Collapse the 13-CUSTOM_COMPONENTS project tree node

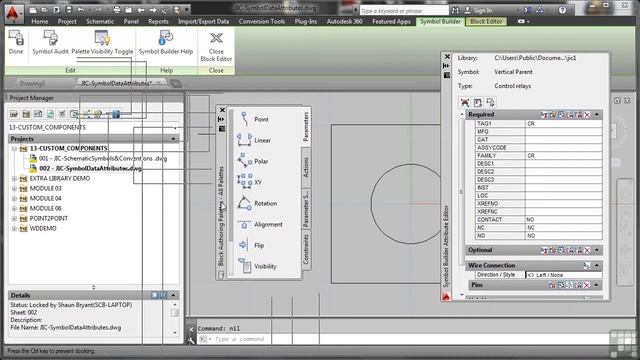tap(14, 149)
